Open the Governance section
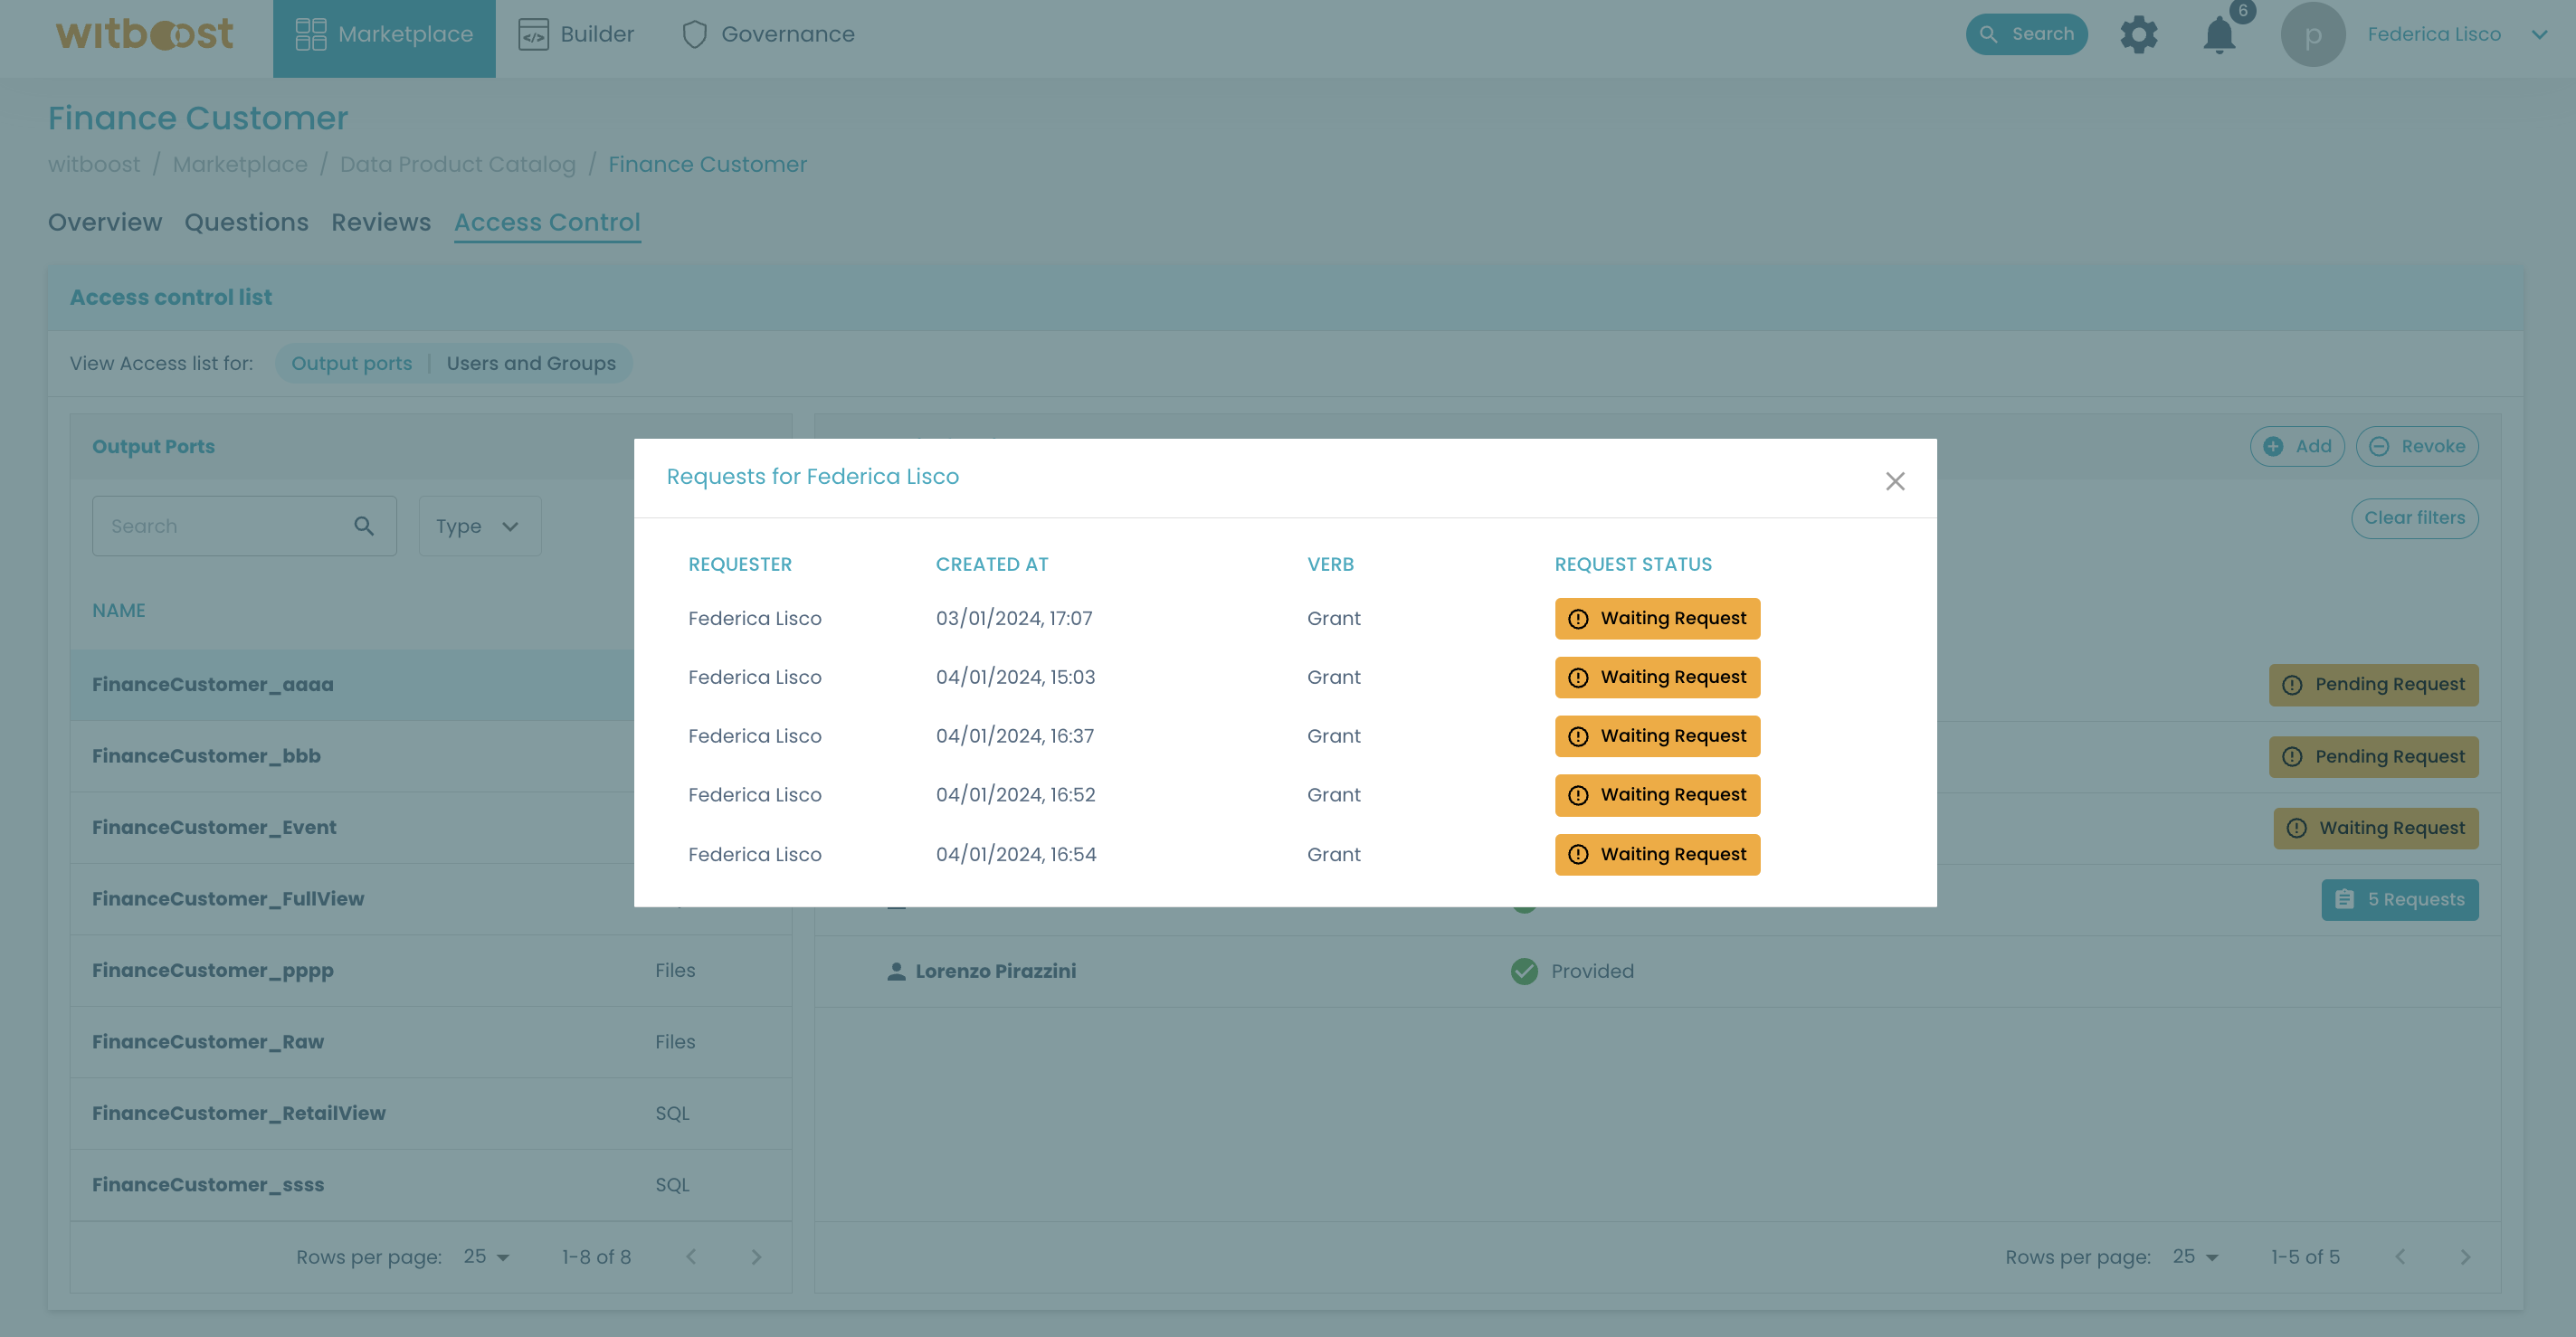Viewport: 2576px width, 1337px height. (765, 33)
